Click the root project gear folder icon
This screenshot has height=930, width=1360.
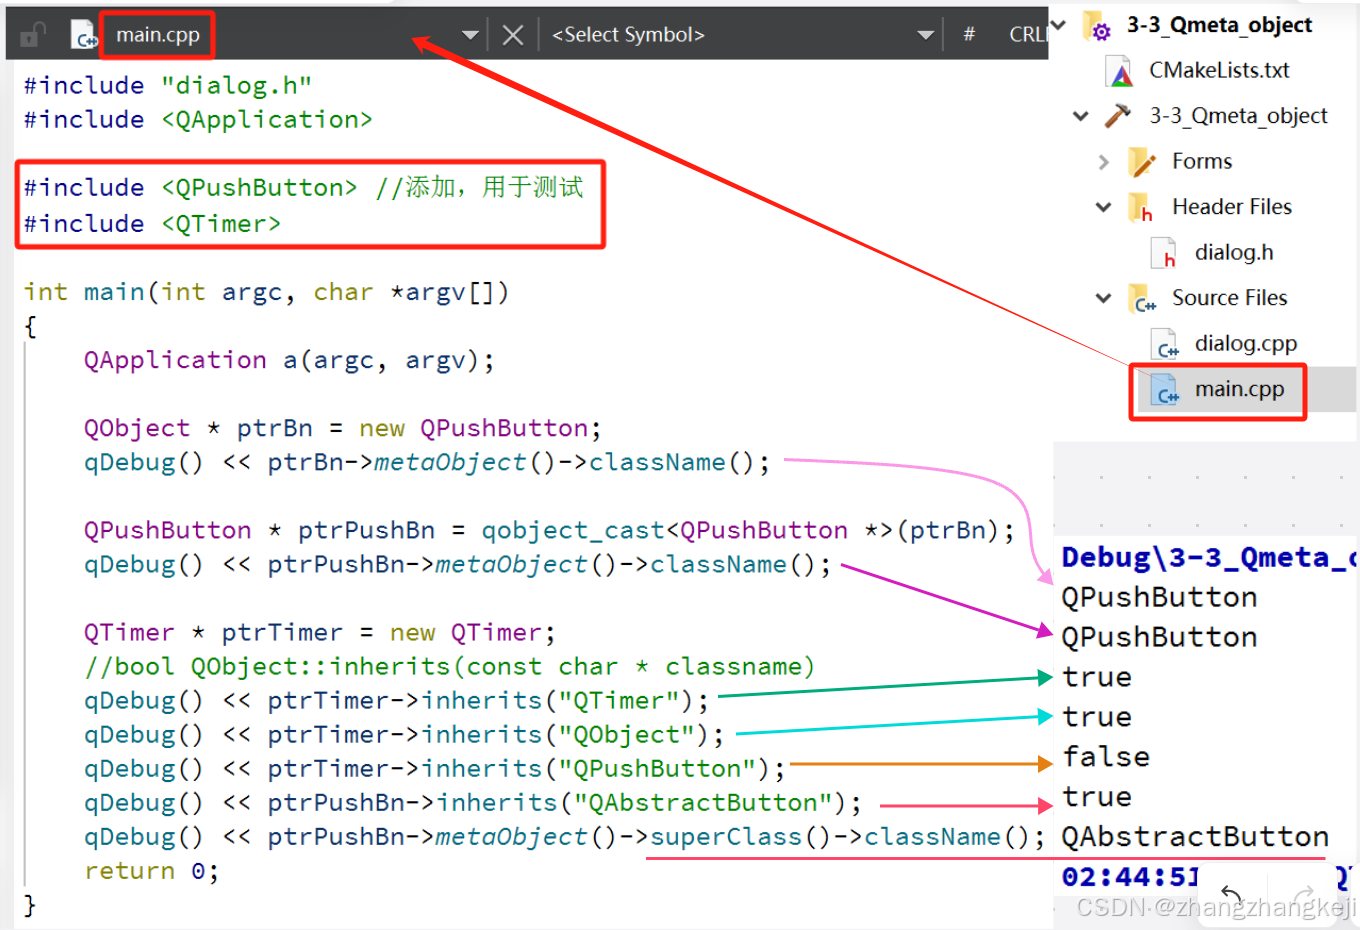(x=1098, y=26)
